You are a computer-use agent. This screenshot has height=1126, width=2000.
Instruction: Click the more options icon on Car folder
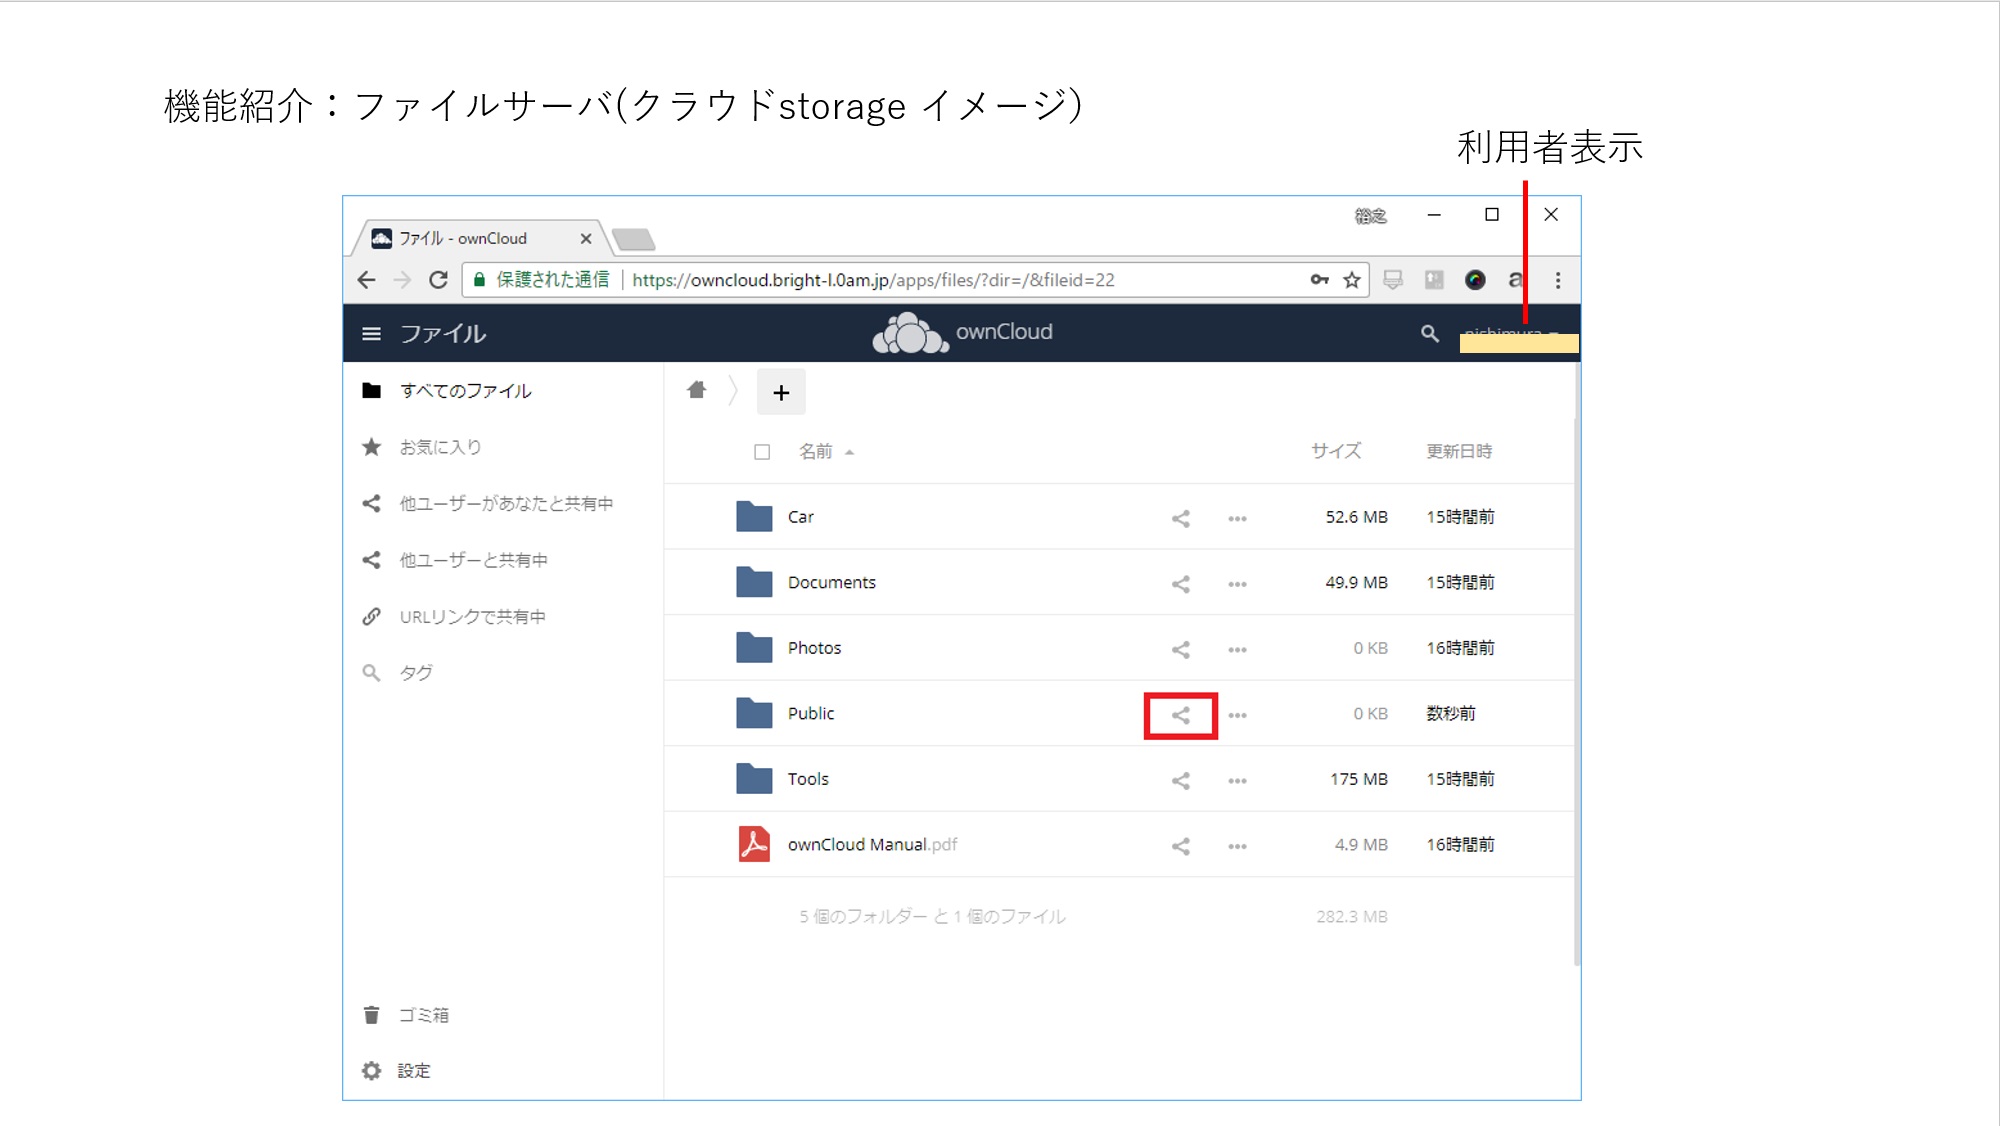(x=1235, y=516)
